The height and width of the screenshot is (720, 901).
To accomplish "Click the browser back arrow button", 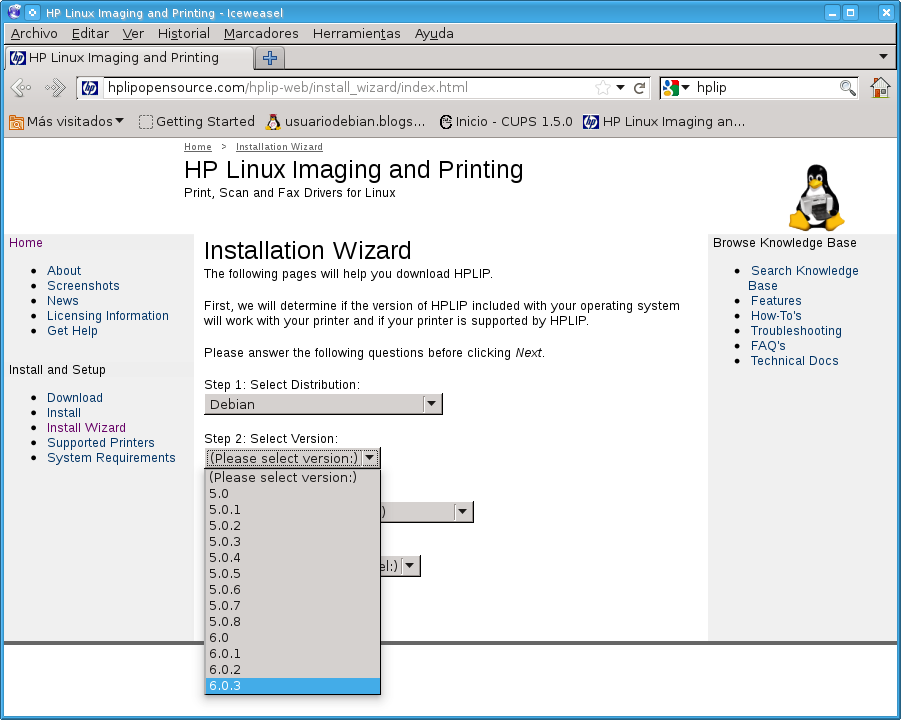I will coord(21,88).
